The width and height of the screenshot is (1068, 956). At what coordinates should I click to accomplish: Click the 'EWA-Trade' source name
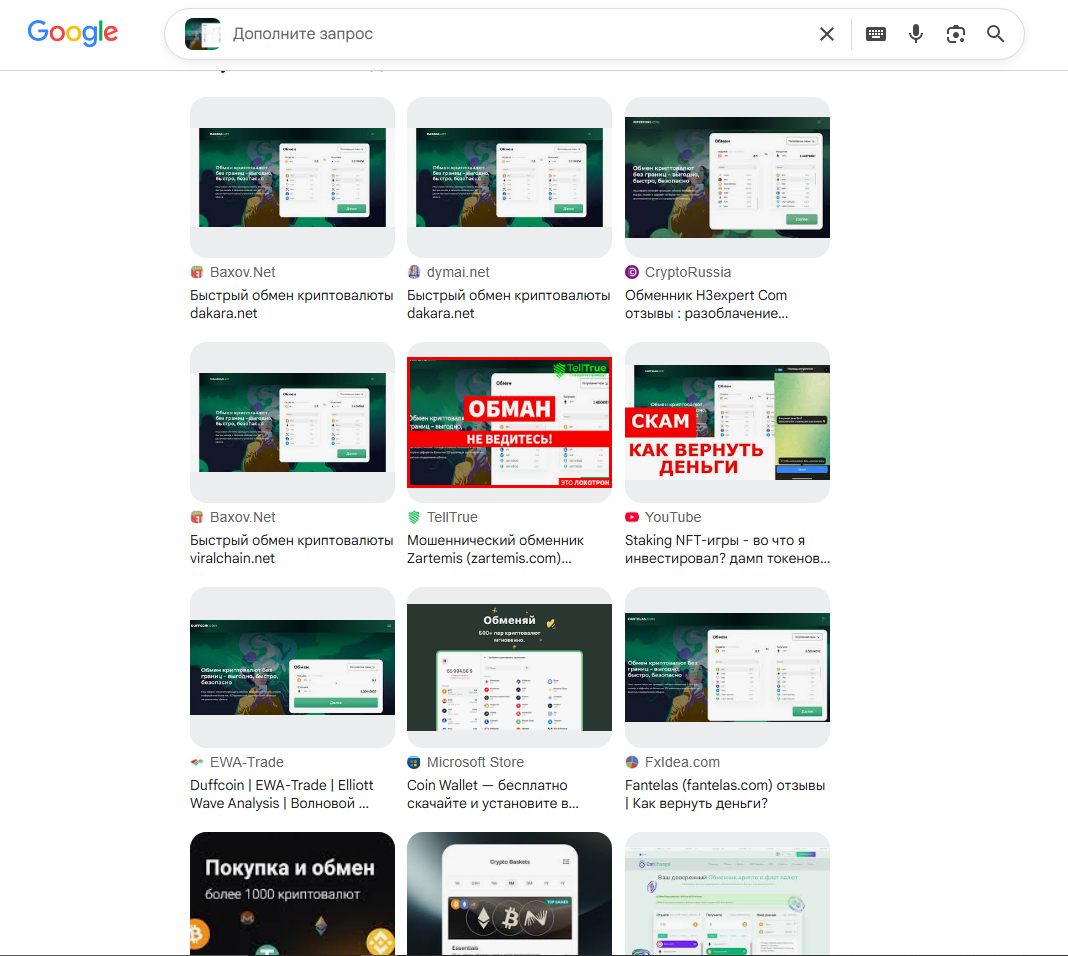click(247, 763)
